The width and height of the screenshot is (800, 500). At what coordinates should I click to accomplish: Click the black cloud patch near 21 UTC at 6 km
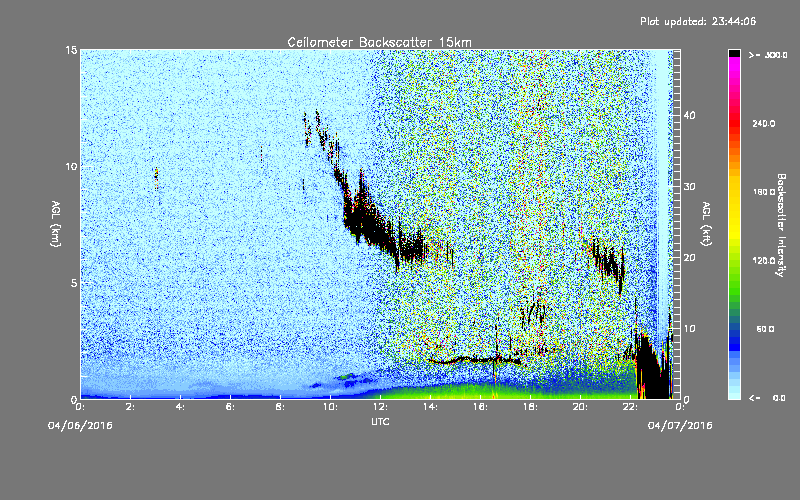click(608, 263)
